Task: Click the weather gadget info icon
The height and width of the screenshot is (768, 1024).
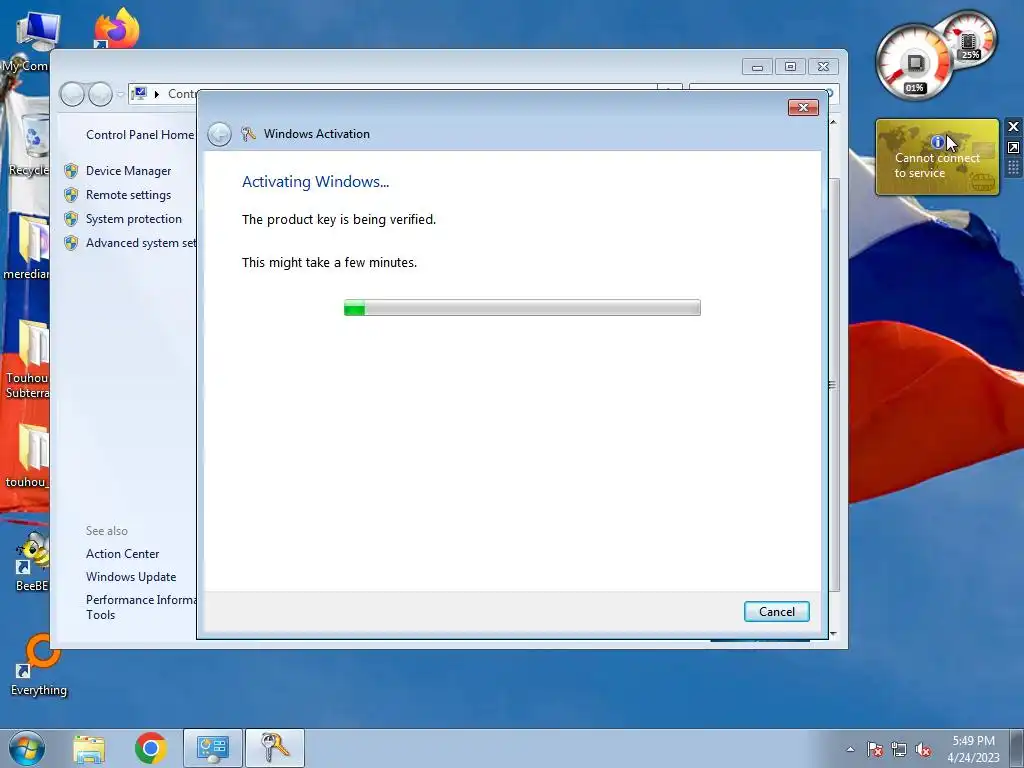Action: 937,142
